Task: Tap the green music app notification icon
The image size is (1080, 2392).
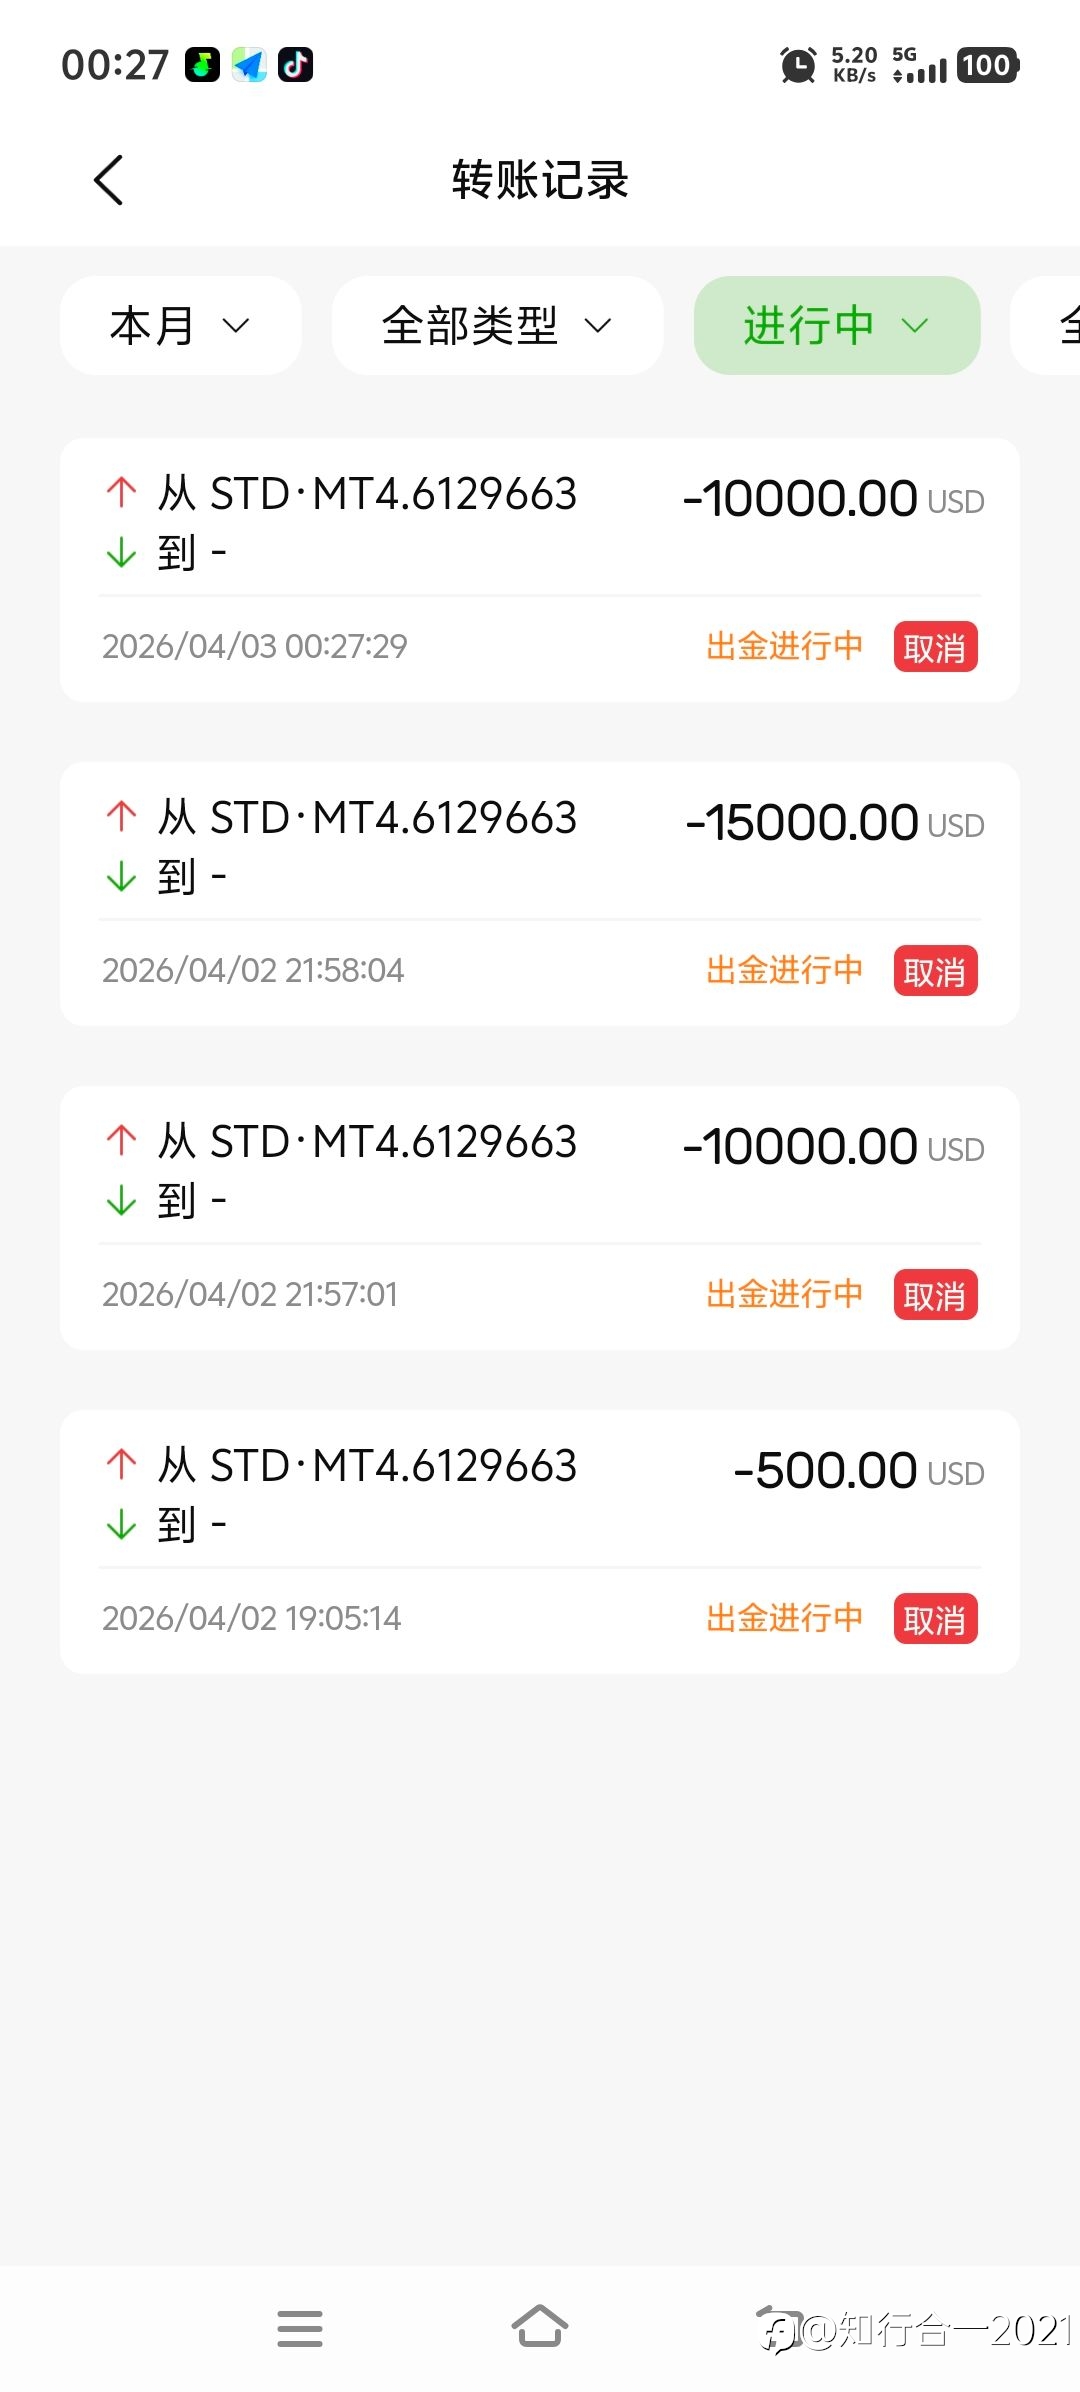Action: [x=202, y=65]
